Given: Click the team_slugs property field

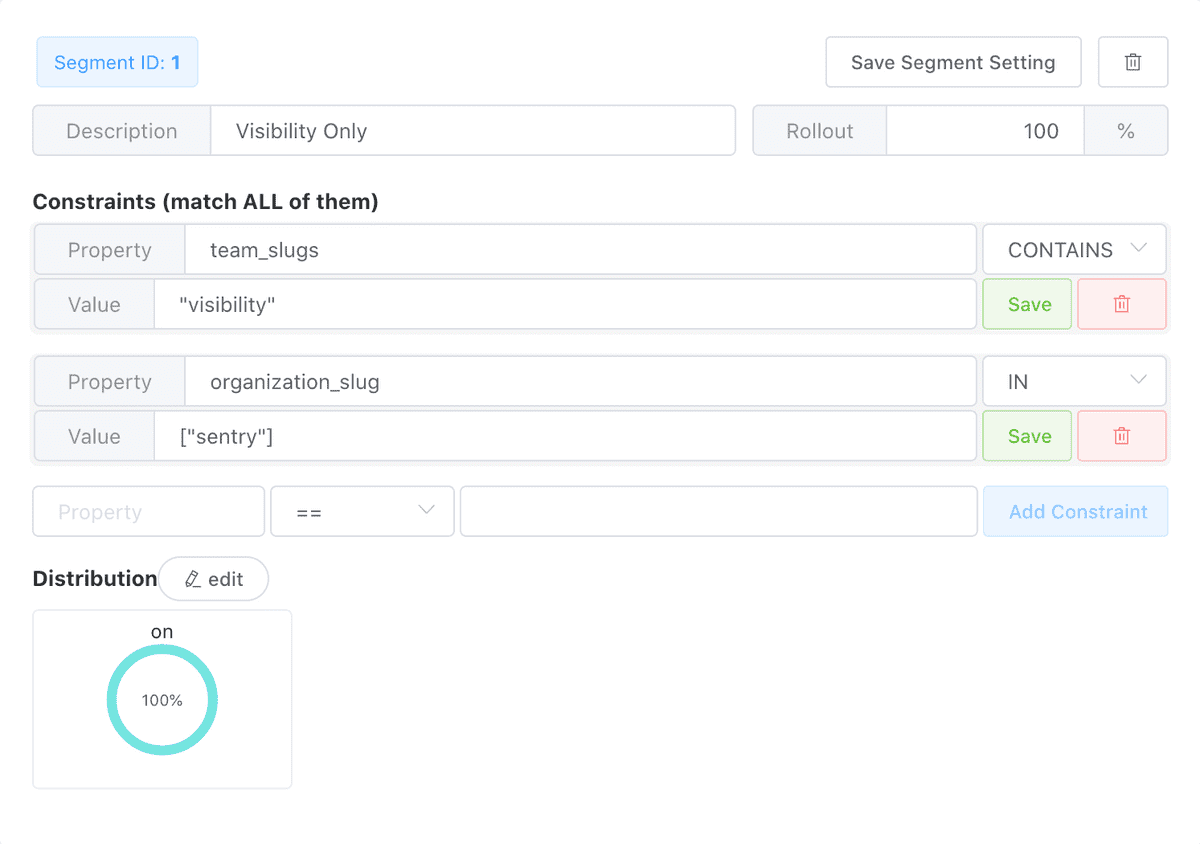Looking at the screenshot, I should click(580, 250).
